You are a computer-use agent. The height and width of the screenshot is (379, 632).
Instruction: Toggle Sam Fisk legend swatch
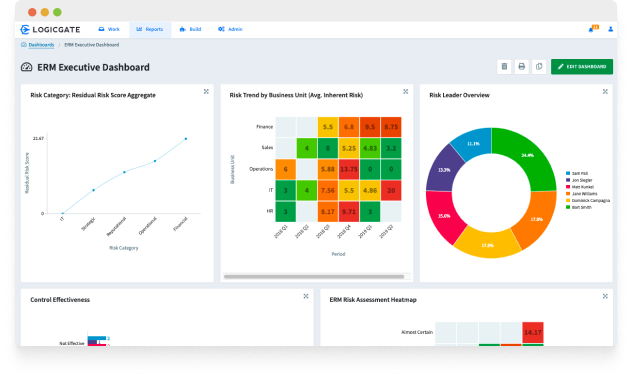coord(568,173)
